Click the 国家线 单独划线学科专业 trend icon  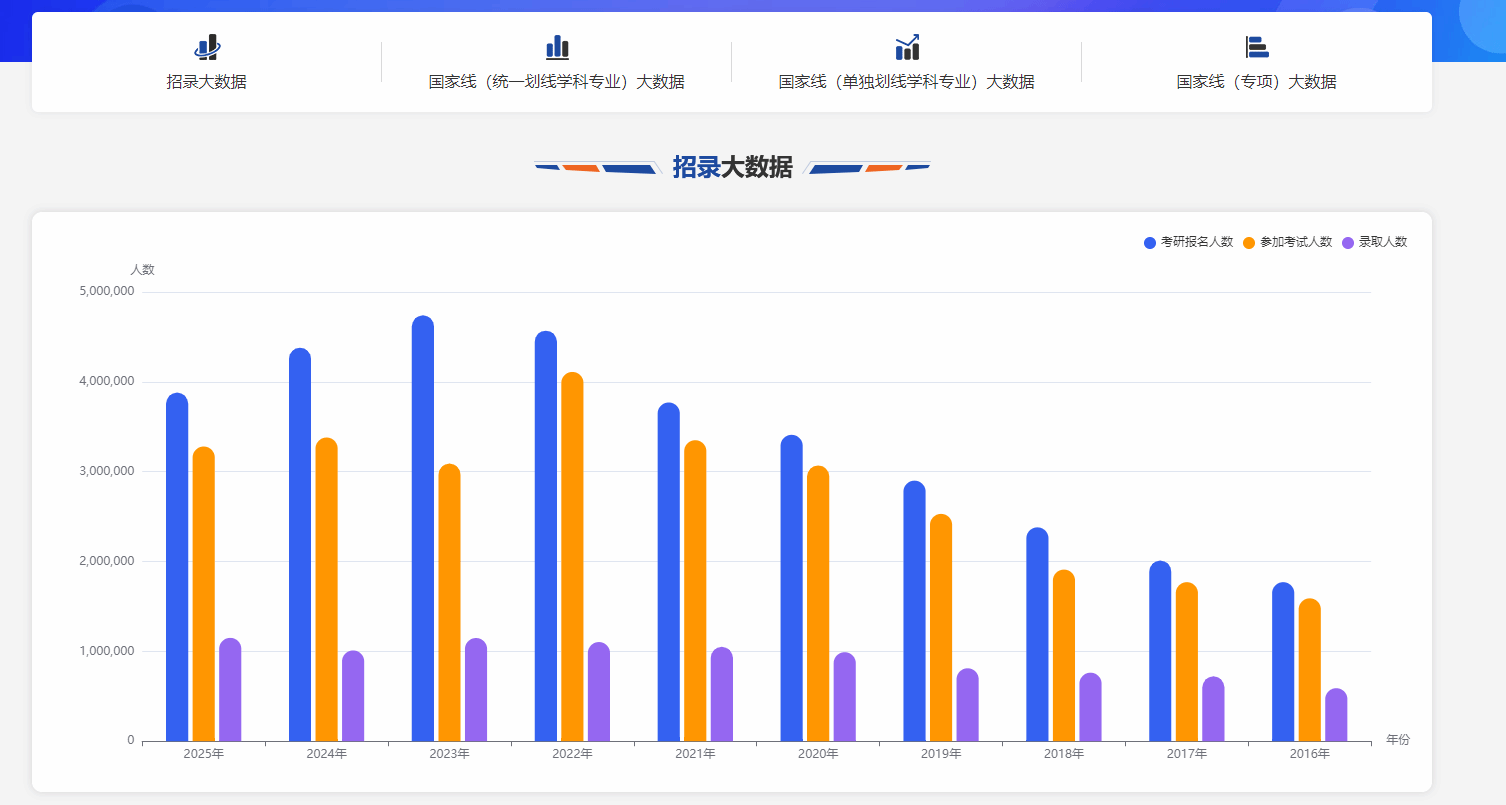pos(907,47)
